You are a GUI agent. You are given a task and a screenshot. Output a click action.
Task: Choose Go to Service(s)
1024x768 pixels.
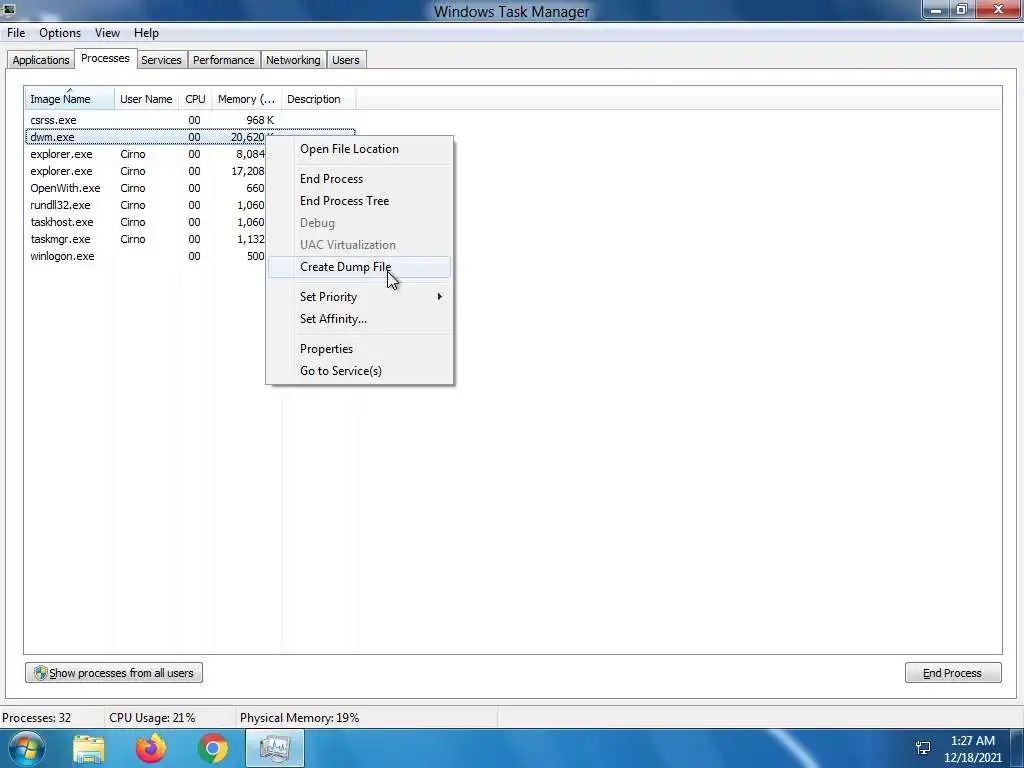[x=359, y=371]
